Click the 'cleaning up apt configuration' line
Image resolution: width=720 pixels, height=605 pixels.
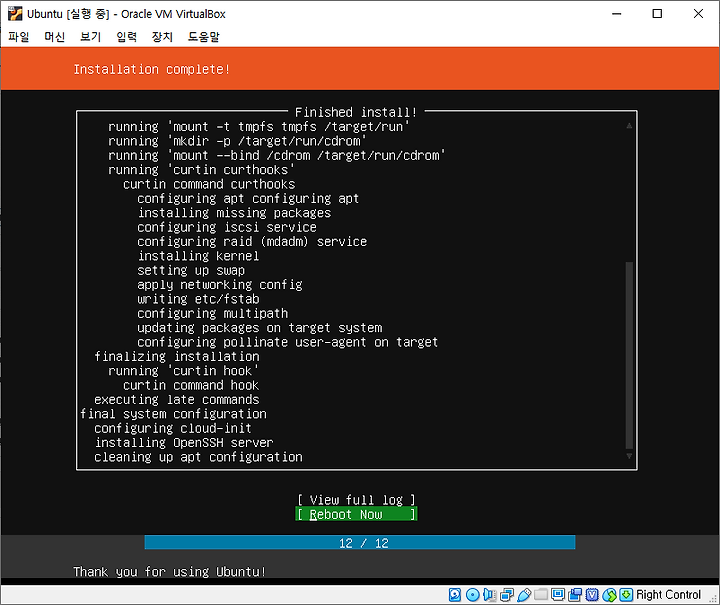(x=198, y=457)
